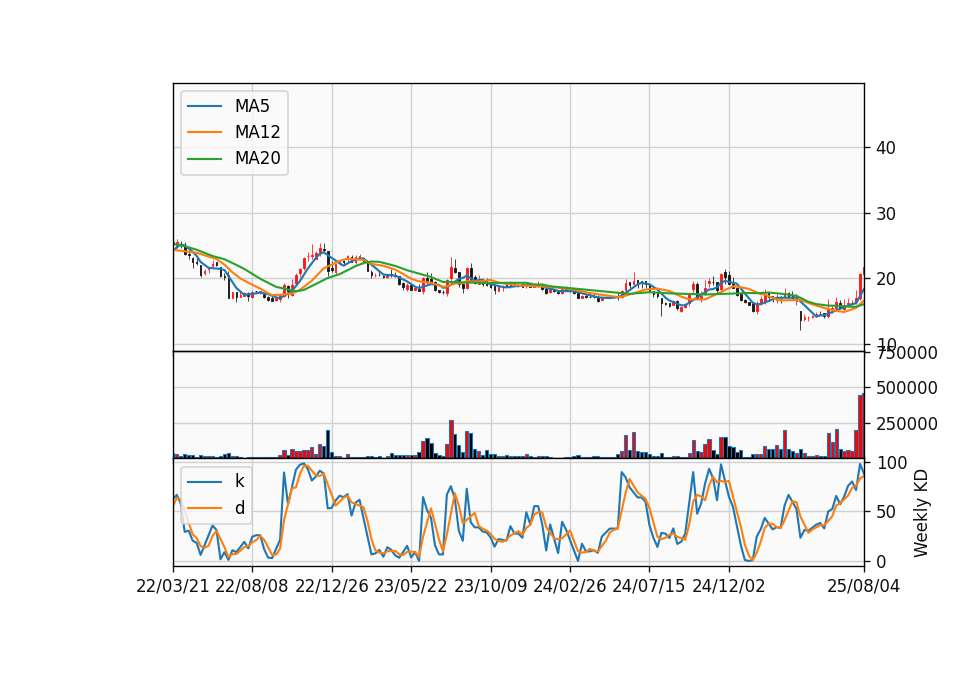
Task: Click the KD axis value 0
Action: pyautogui.click(x=881, y=561)
